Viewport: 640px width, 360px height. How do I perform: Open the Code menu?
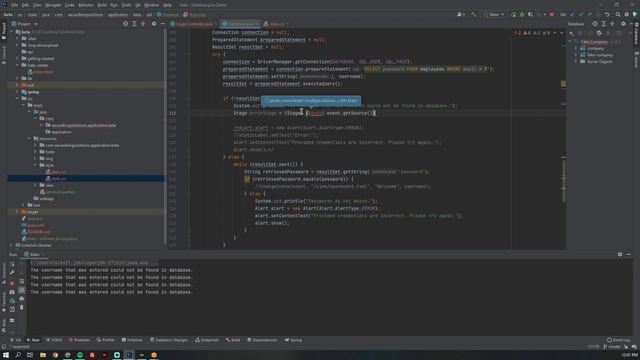(x=70, y=5)
